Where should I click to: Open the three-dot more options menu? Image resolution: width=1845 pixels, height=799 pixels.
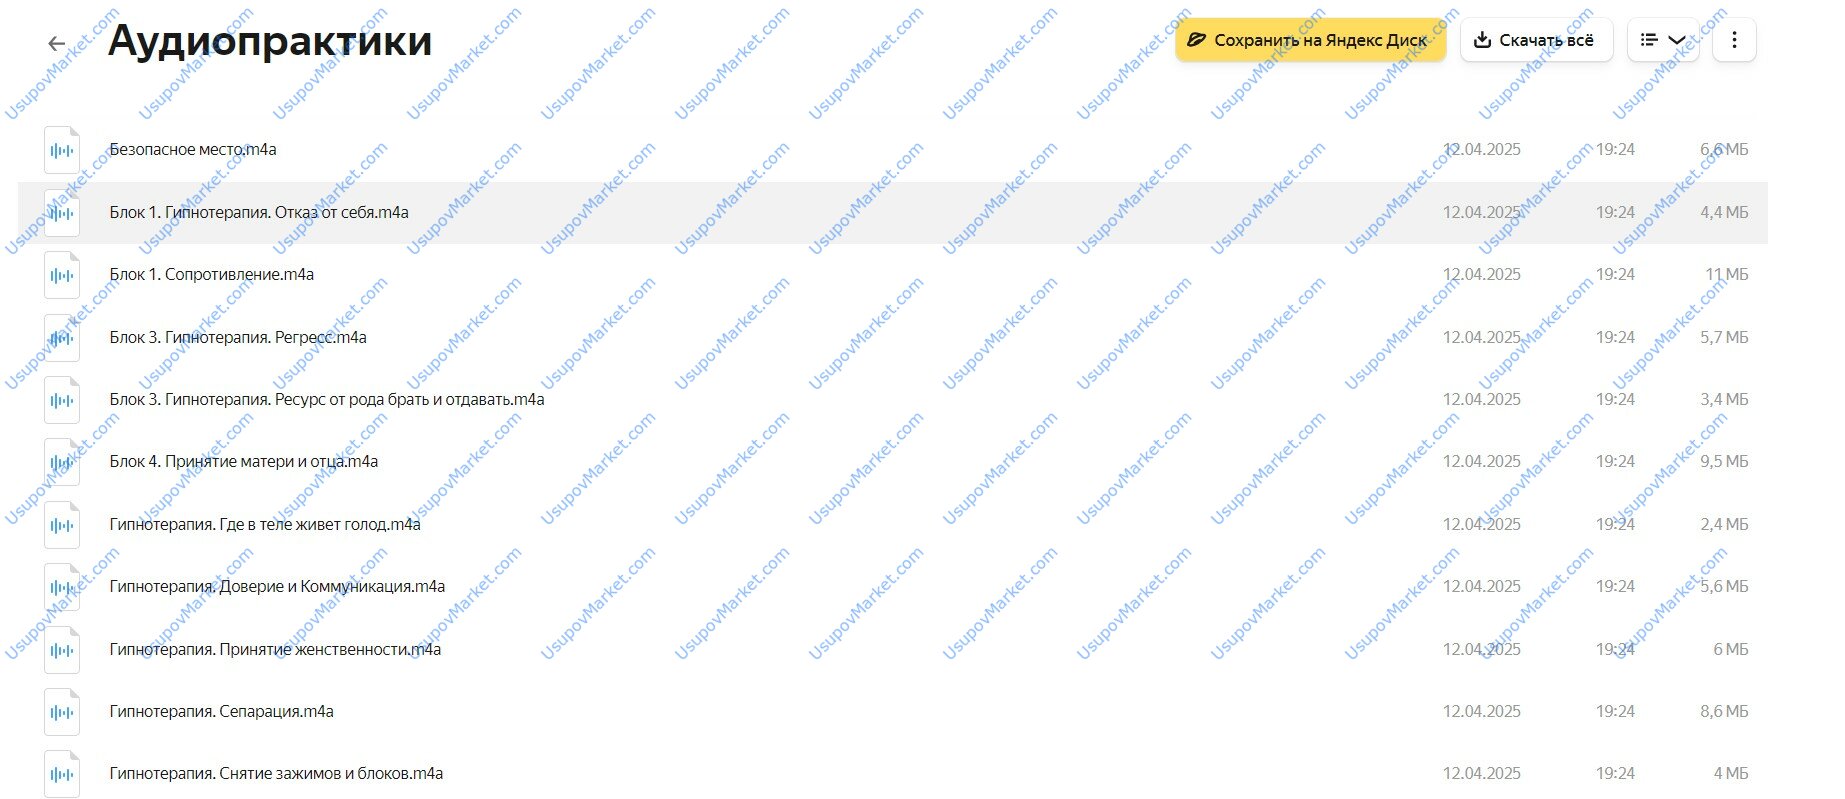(1734, 40)
